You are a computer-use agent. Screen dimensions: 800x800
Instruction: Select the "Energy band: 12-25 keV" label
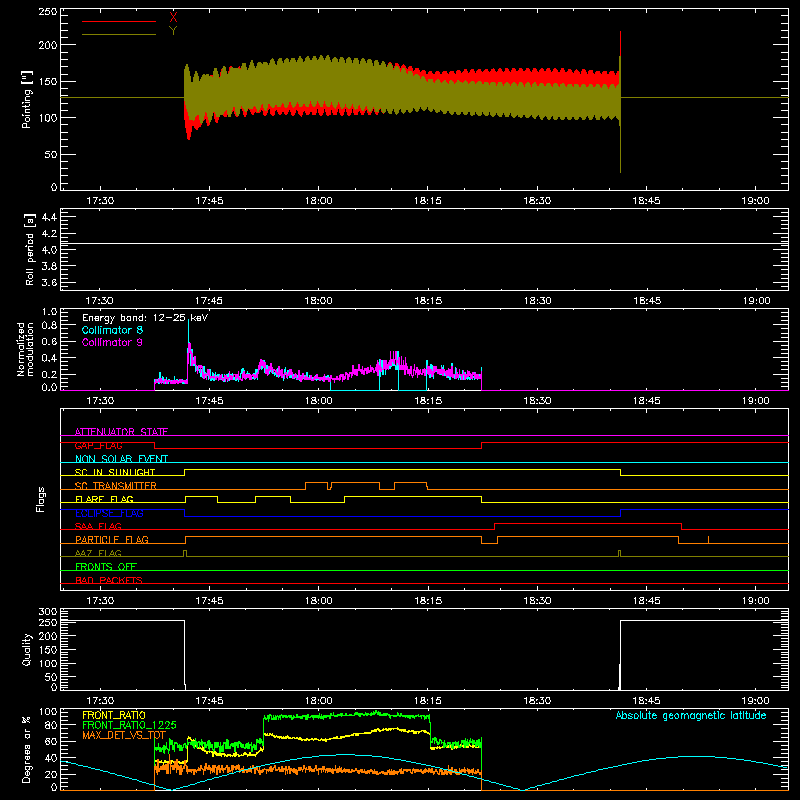[145, 318]
